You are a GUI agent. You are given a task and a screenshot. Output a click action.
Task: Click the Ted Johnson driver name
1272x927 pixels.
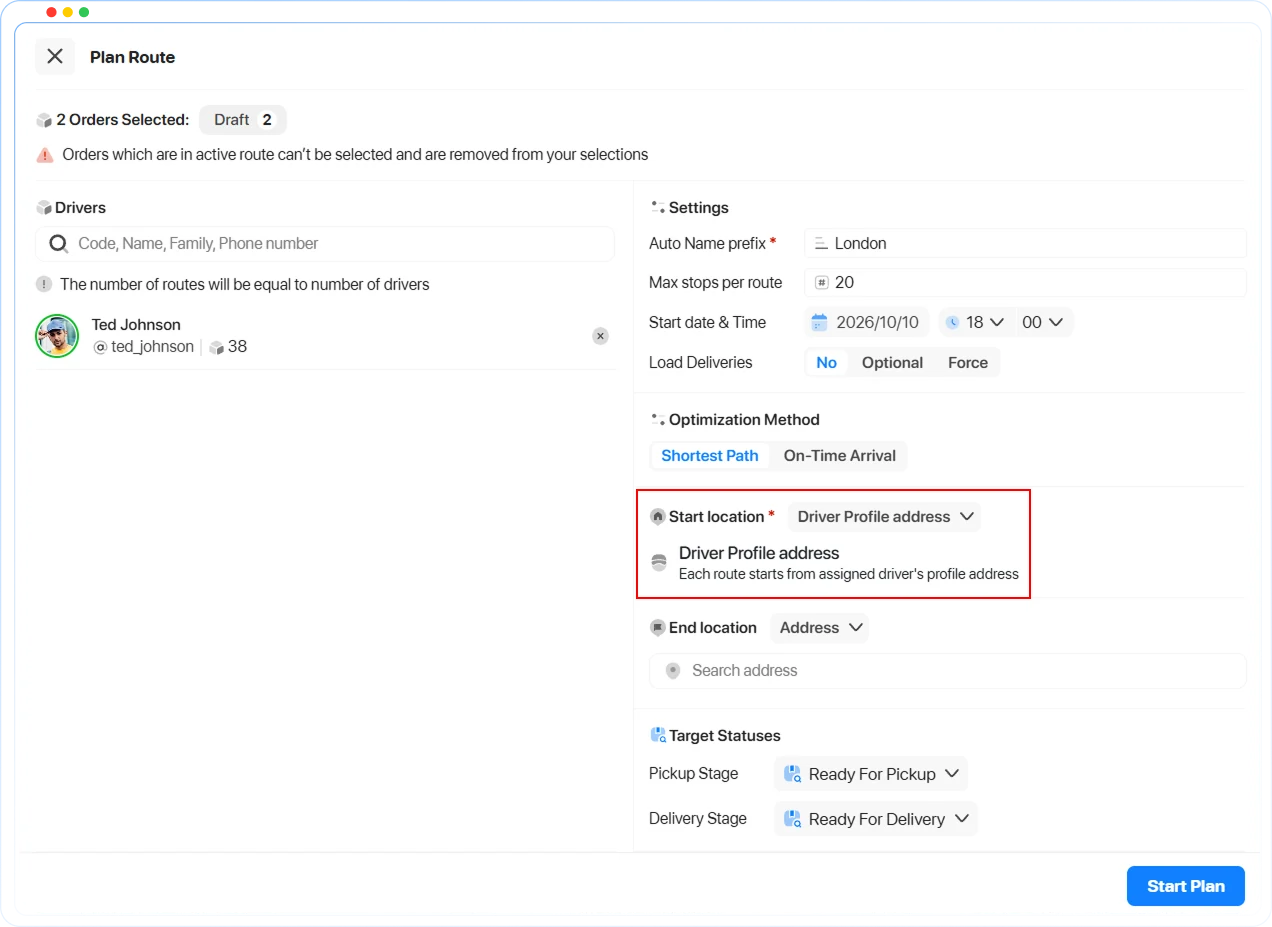point(136,325)
